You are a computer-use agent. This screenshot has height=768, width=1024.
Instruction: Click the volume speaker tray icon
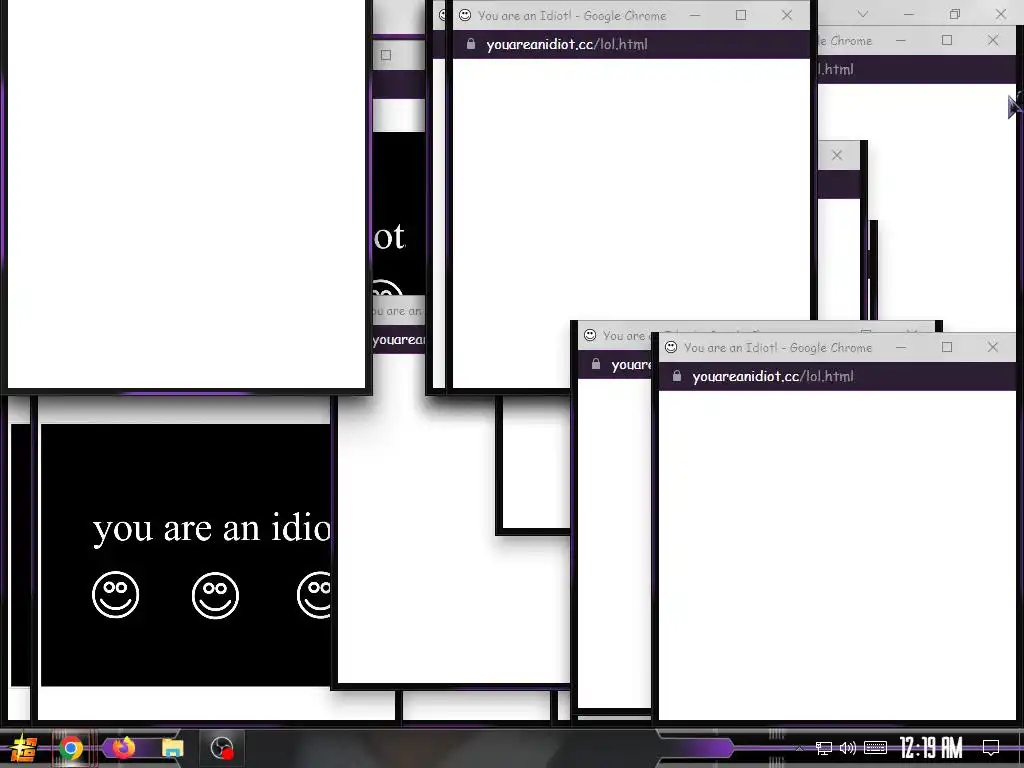pos(848,748)
